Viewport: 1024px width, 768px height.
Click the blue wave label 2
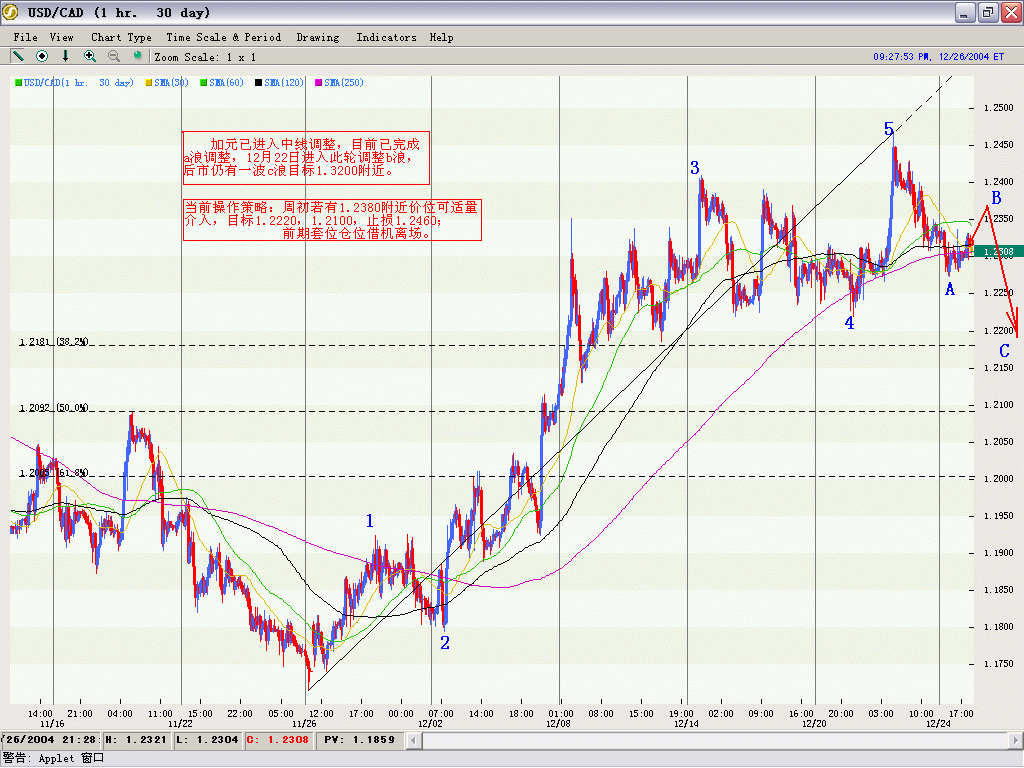[x=445, y=643]
